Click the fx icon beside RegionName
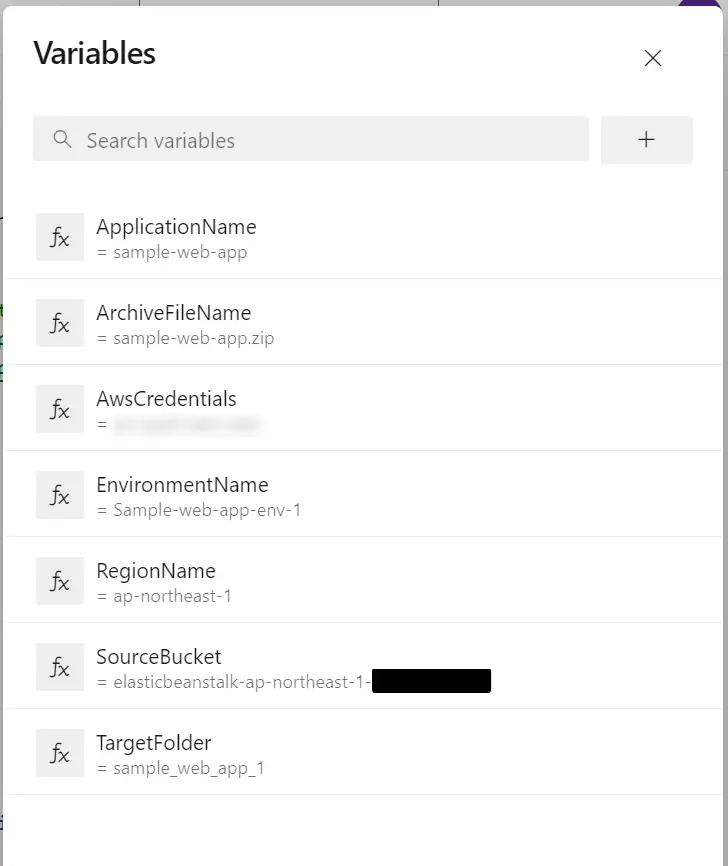This screenshot has width=728, height=866. 60,581
